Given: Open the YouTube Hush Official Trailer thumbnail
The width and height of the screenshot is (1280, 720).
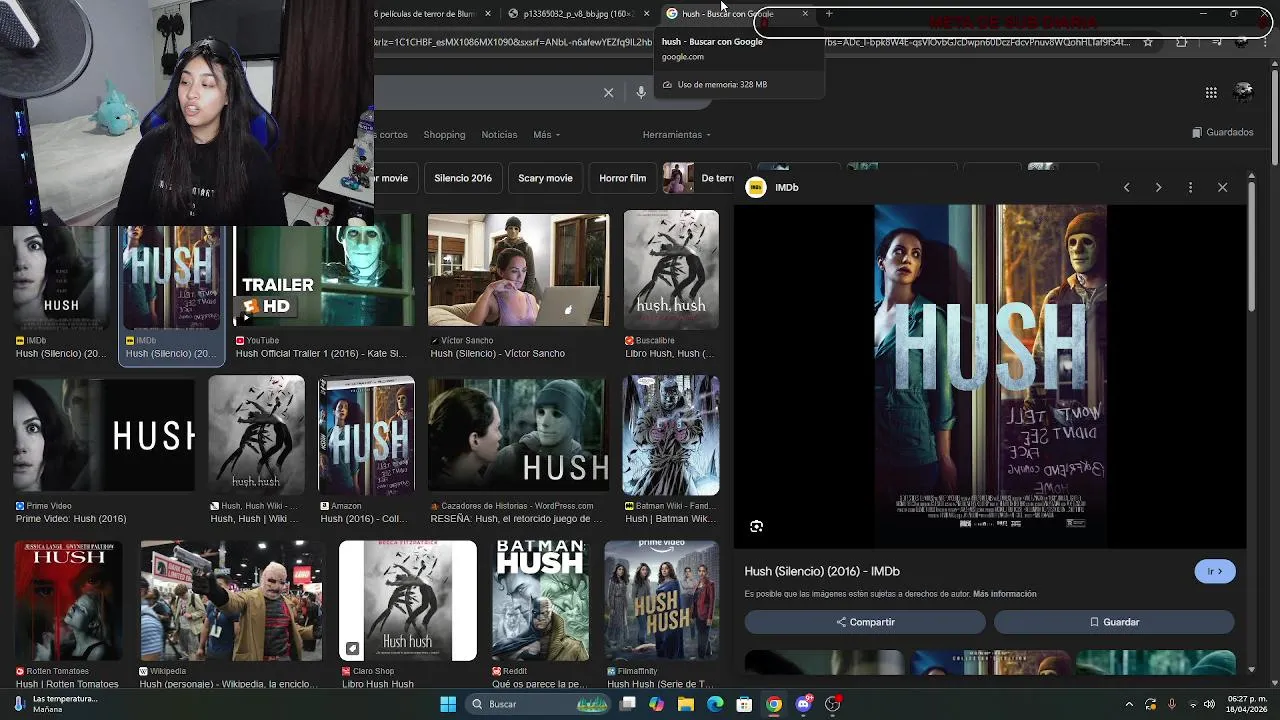Looking at the screenshot, I should tap(323, 277).
